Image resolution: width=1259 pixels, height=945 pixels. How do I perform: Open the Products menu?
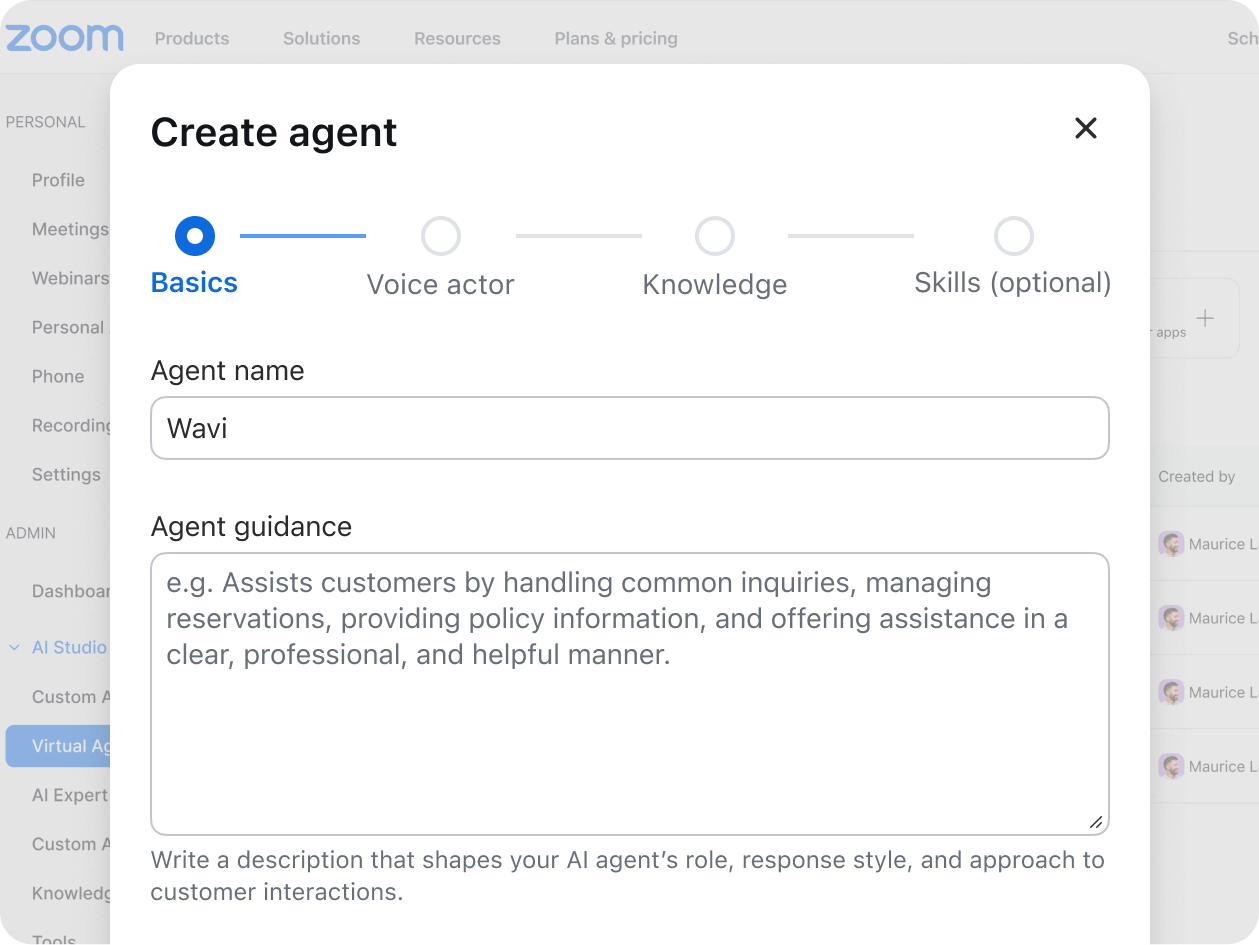coord(191,38)
